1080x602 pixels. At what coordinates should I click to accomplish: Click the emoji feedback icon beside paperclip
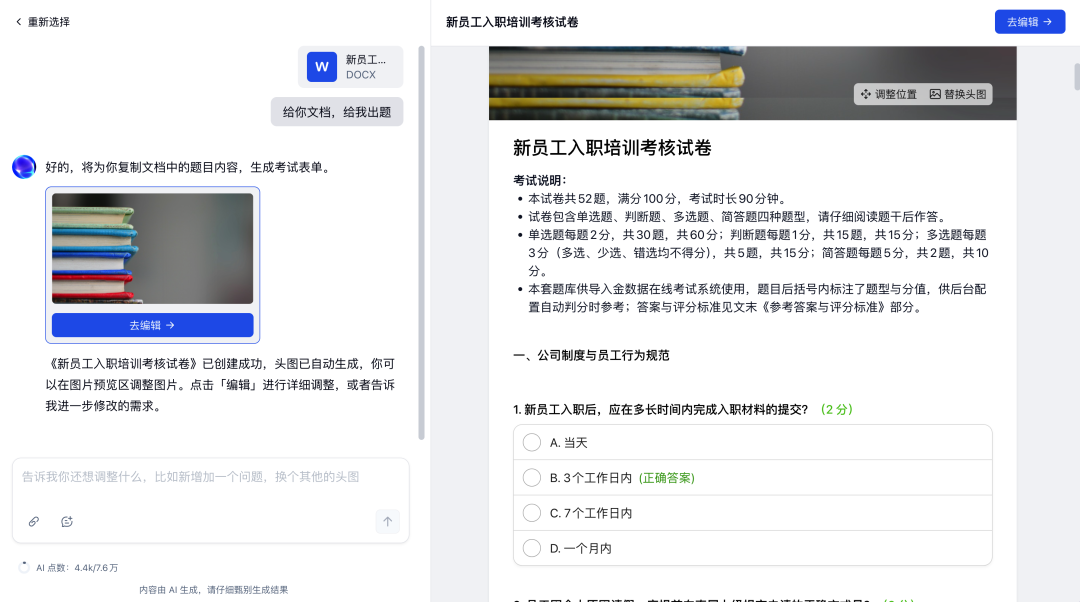(x=67, y=521)
